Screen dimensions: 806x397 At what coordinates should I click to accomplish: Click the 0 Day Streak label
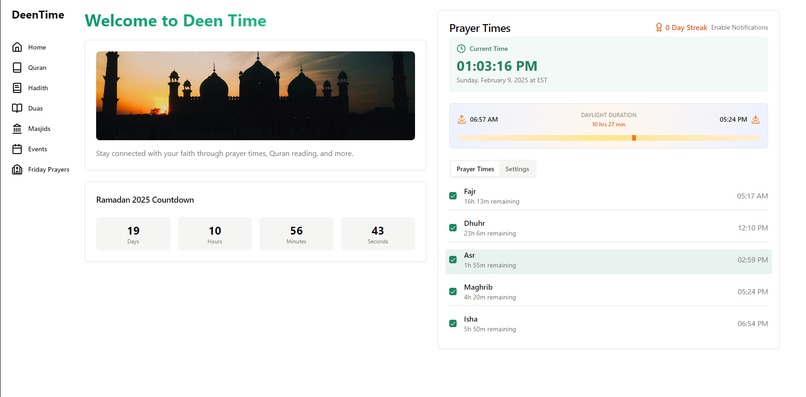686,28
